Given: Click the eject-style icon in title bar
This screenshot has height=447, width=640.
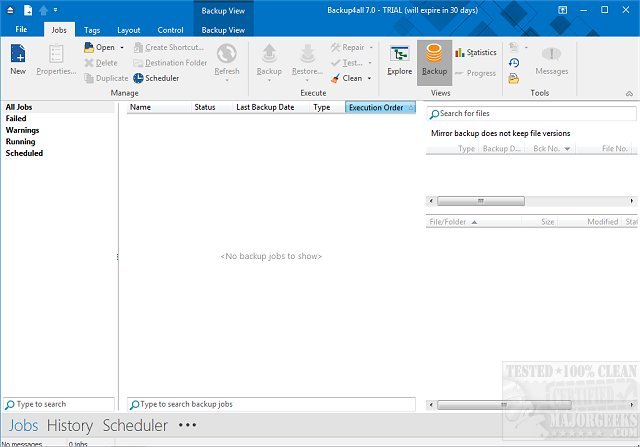Looking at the screenshot, I should click(10, 11).
